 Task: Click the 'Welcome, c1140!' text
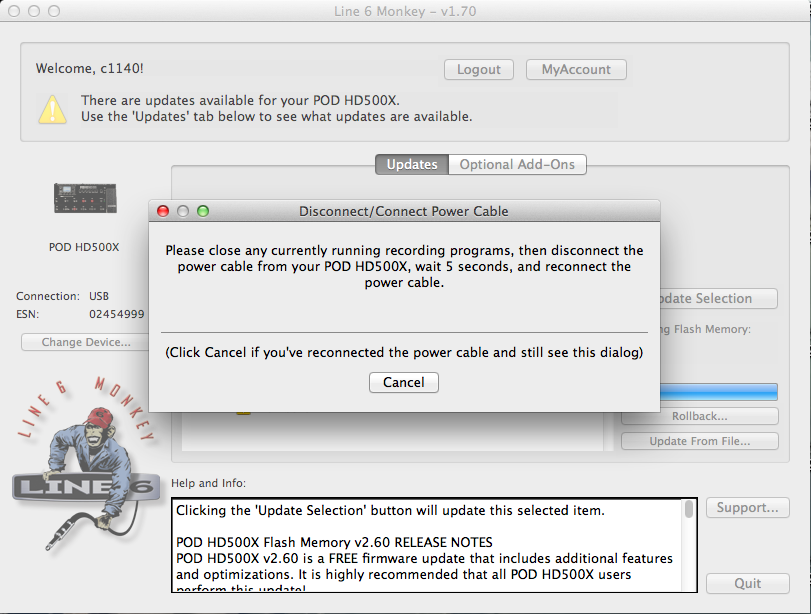pyautogui.click(x=89, y=68)
